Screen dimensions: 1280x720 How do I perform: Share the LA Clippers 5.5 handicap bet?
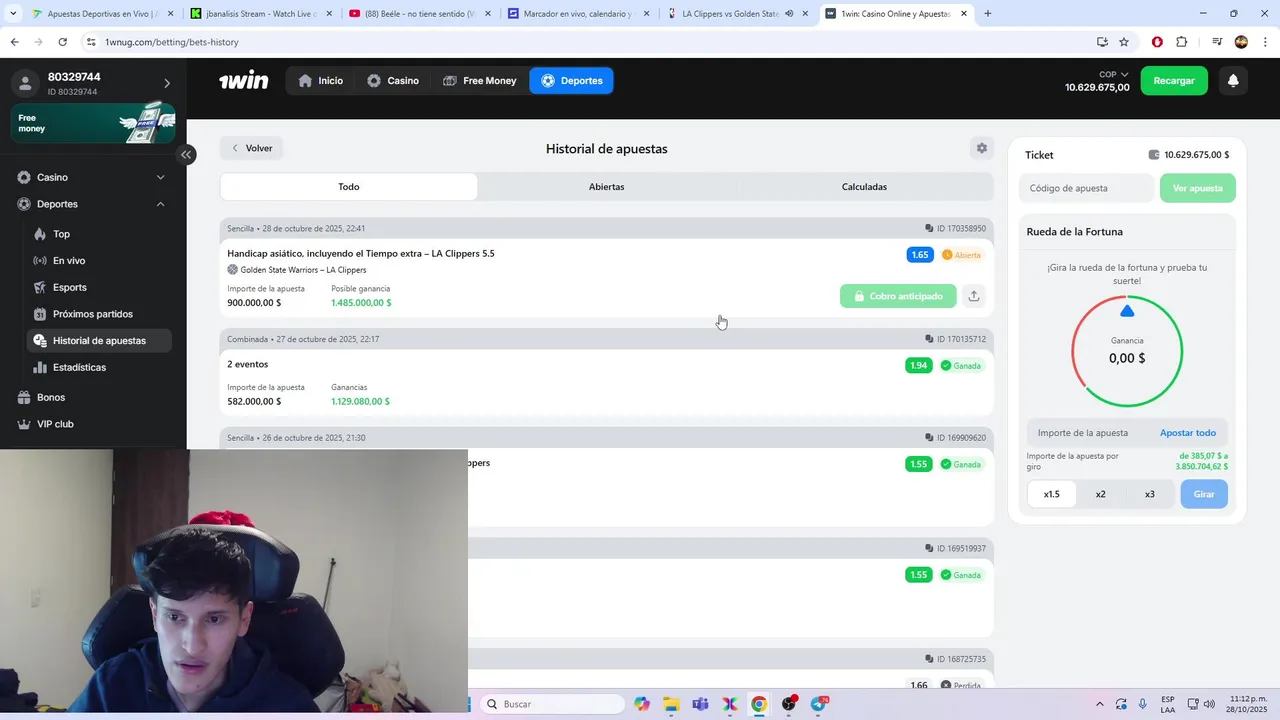click(x=974, y=296)
